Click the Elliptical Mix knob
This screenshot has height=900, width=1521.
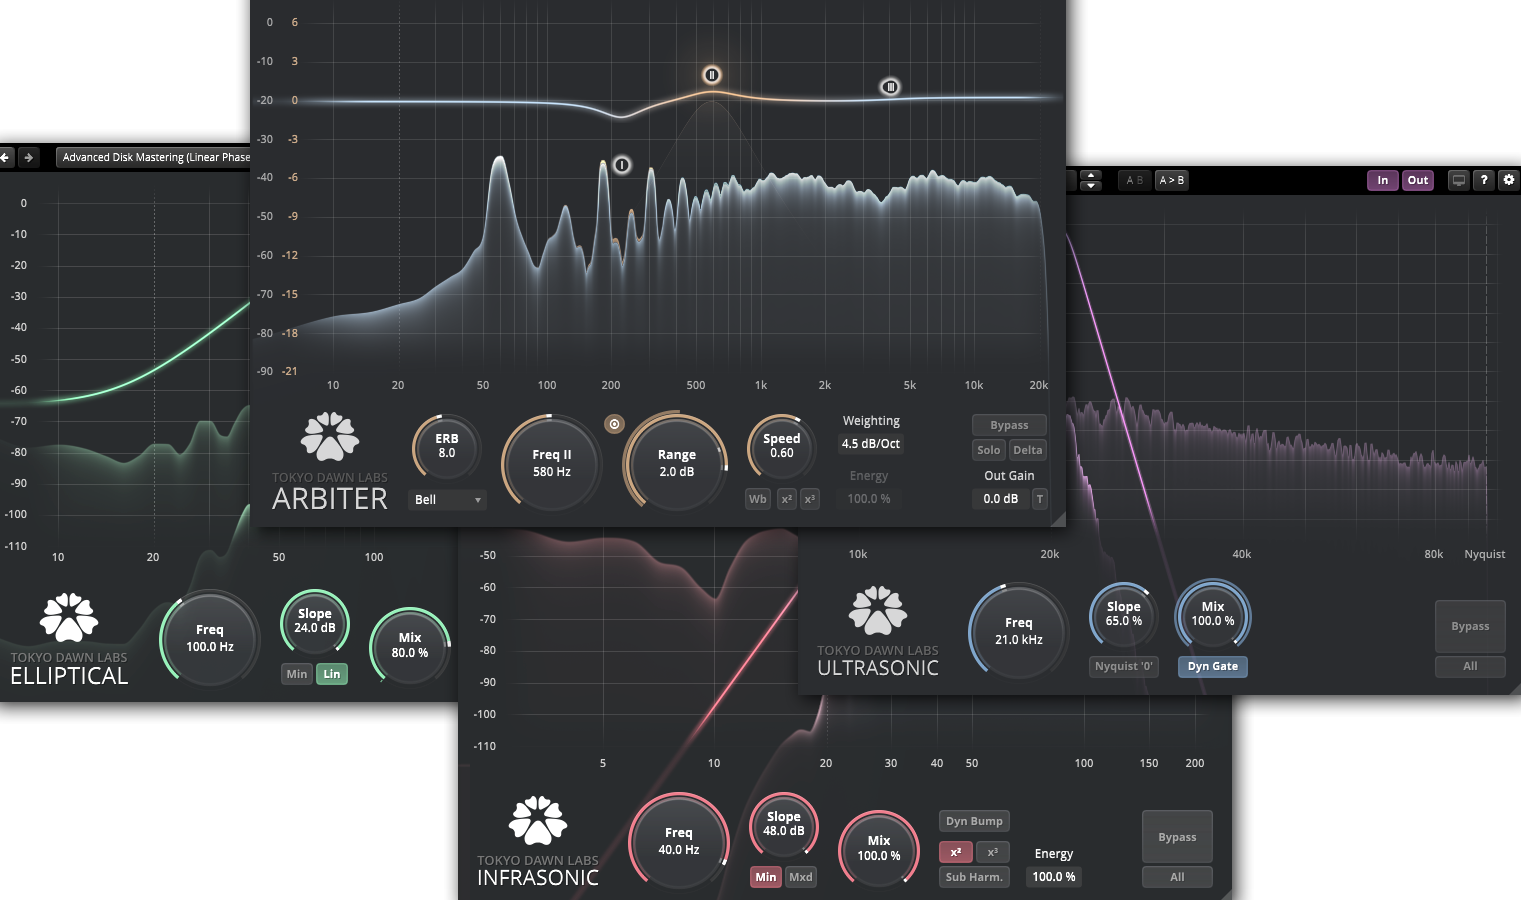click(410, 645)
